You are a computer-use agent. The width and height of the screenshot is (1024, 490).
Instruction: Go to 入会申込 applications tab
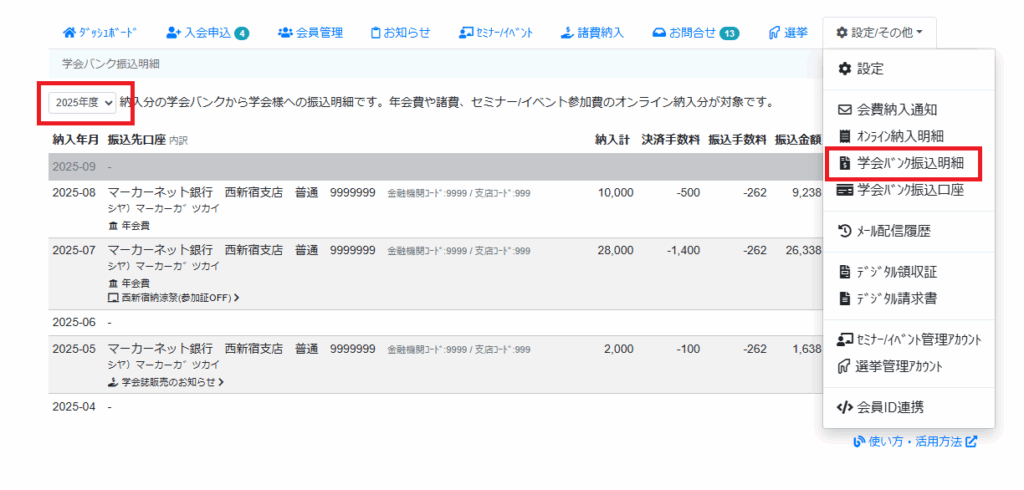point(207,33)
